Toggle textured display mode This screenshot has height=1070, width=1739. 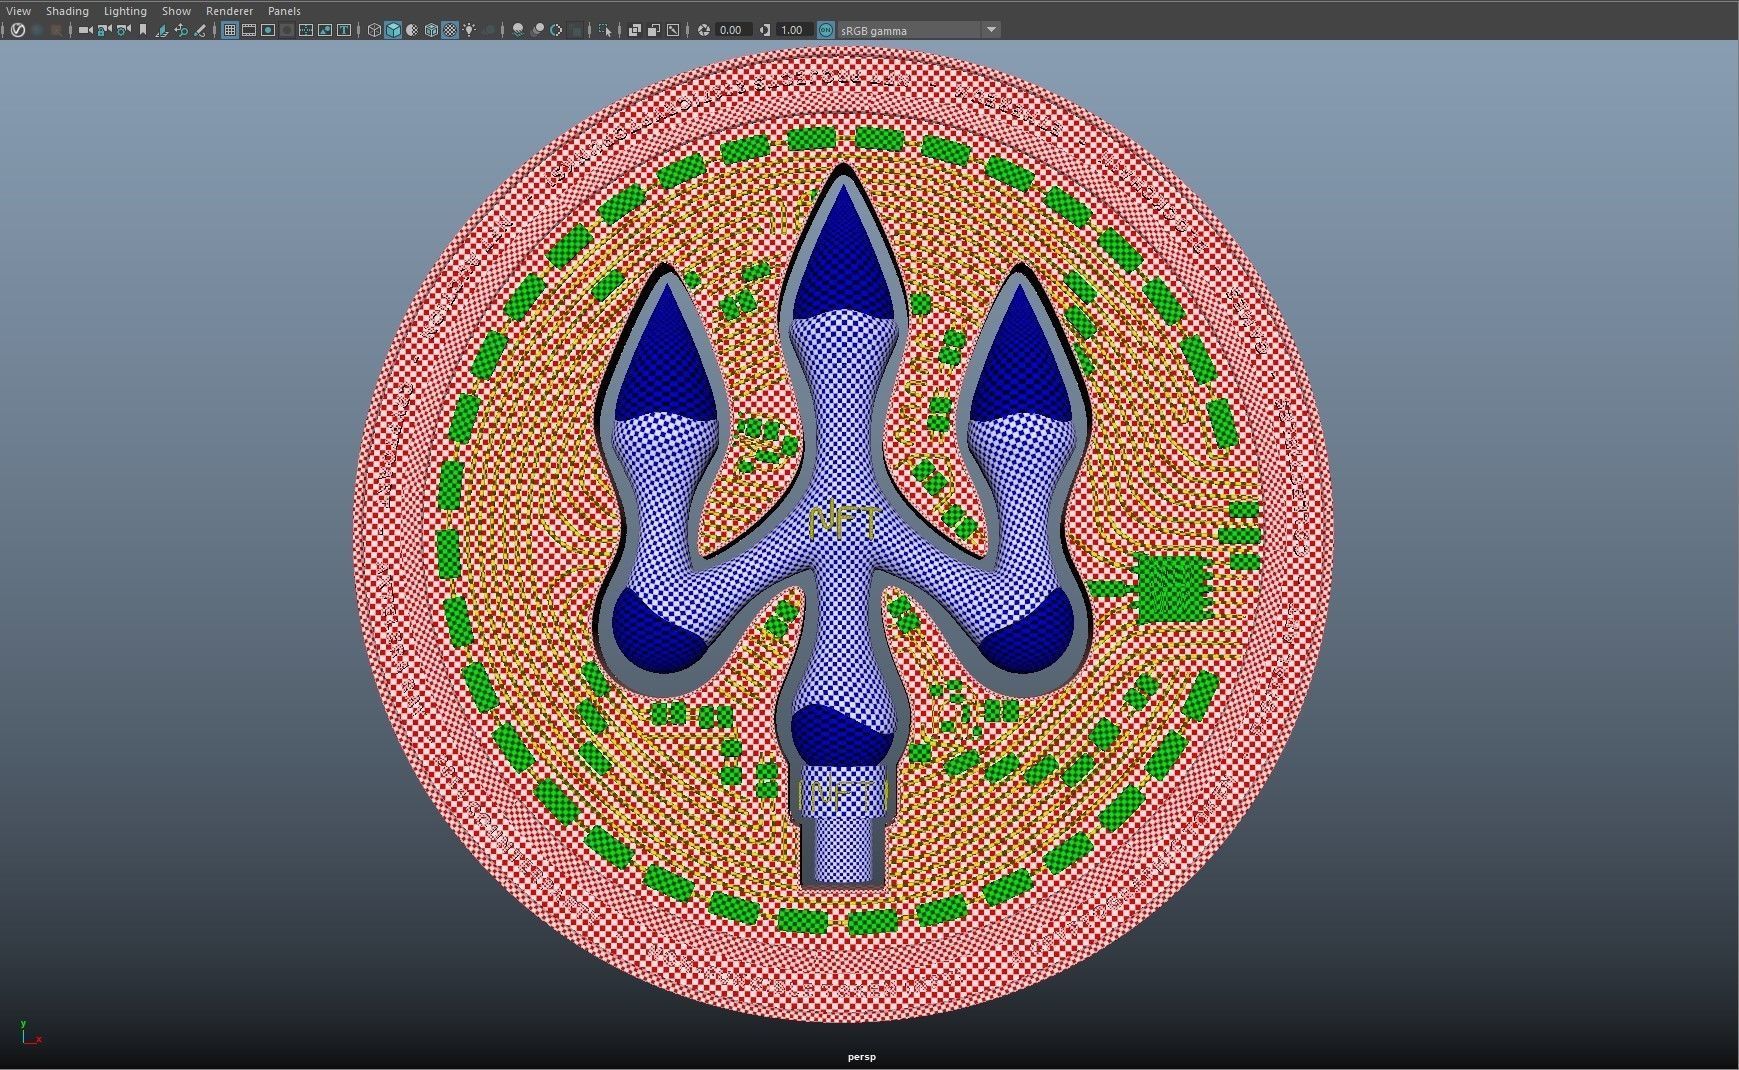point(450,30)
